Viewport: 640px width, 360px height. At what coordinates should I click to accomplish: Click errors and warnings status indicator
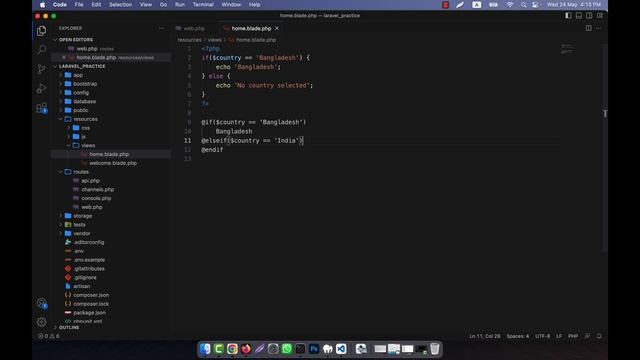coord(49,336)
